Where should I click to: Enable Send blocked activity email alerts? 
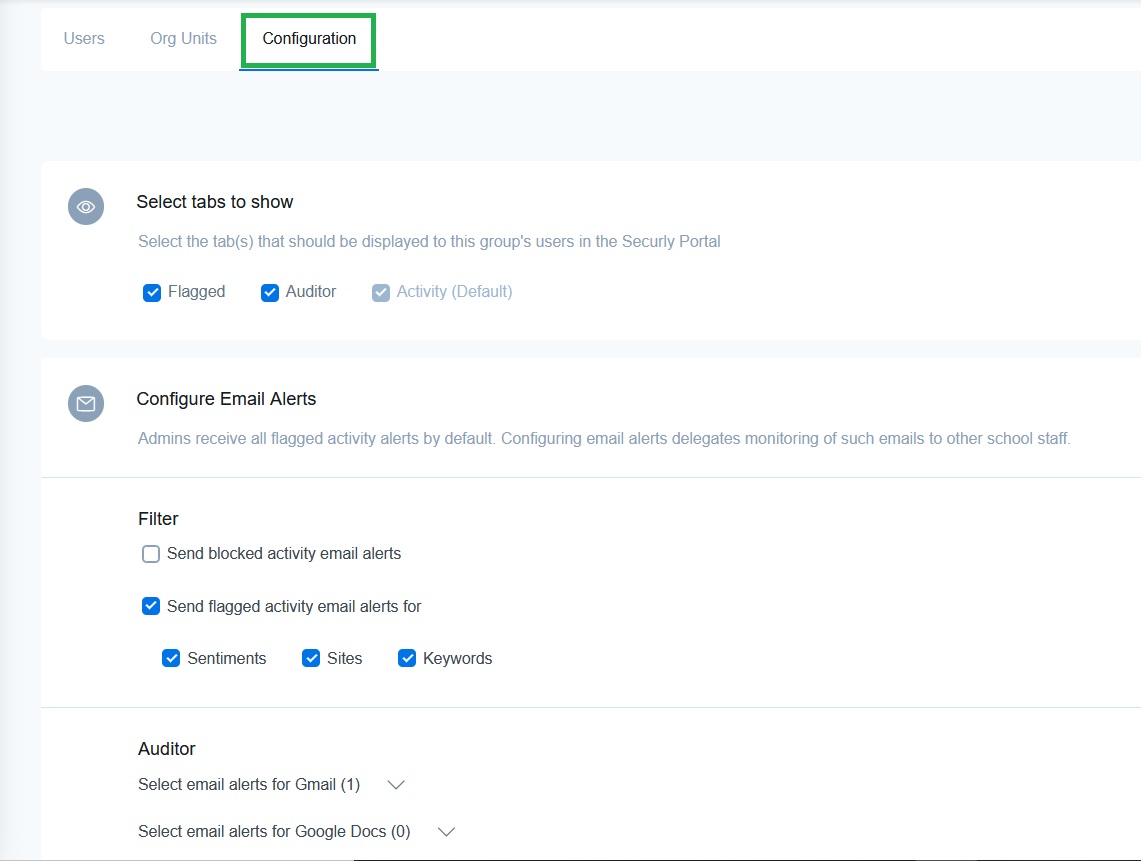click(151, 554)
